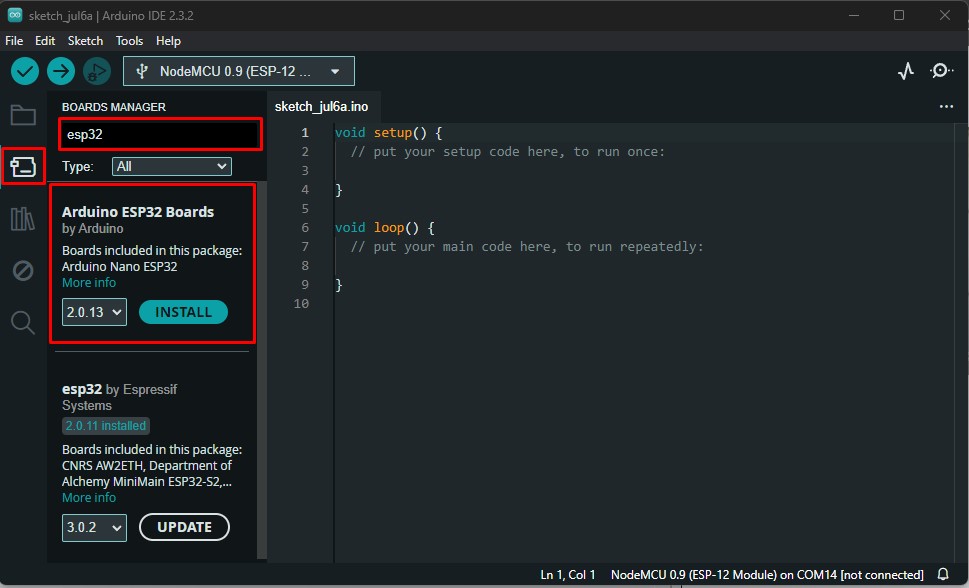
Task: Switch to the sketch_jul6a.ino tab
Action: 322,106
